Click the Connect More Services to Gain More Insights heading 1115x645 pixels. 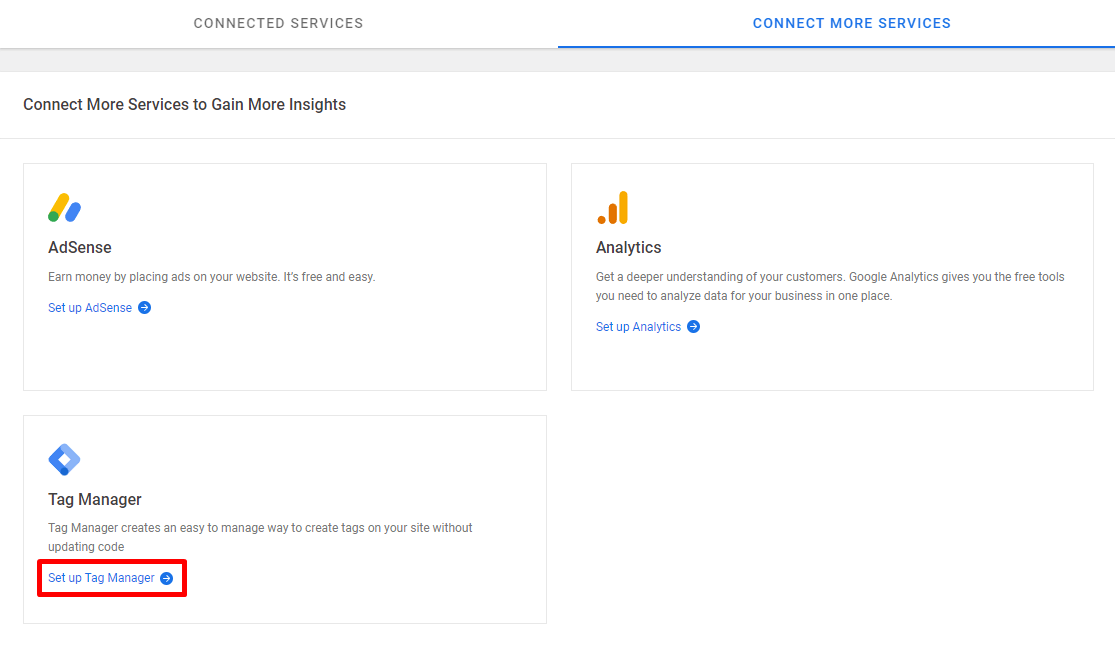(184, 104)
